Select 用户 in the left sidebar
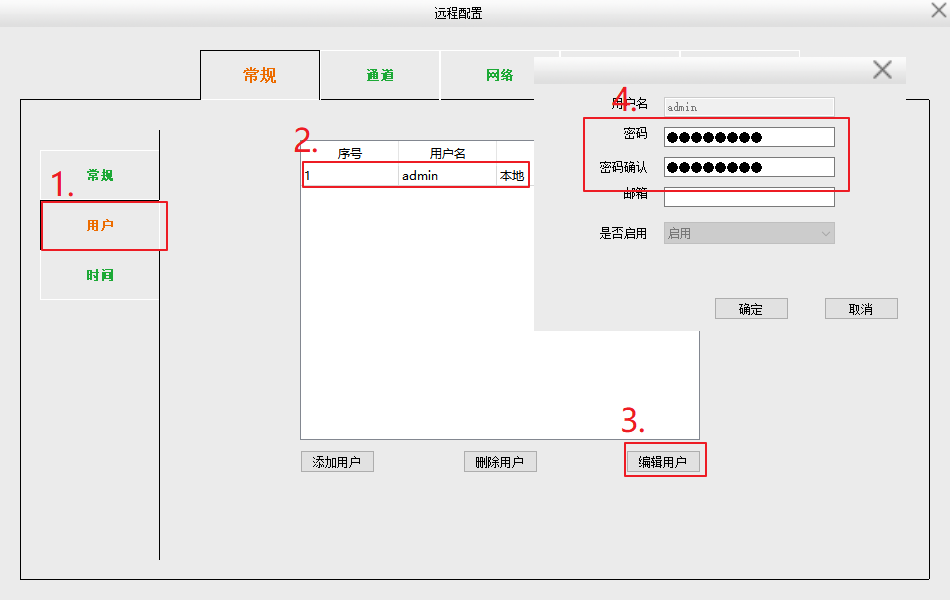 100,225
